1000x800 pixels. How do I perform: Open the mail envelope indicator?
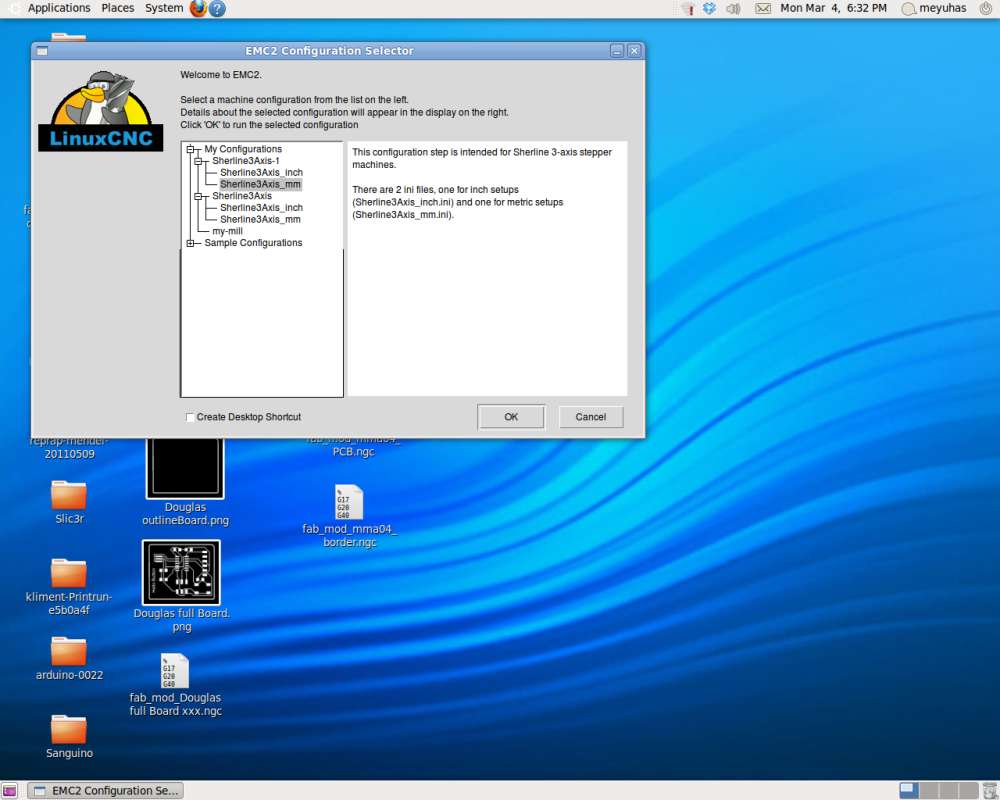point(763,8)
